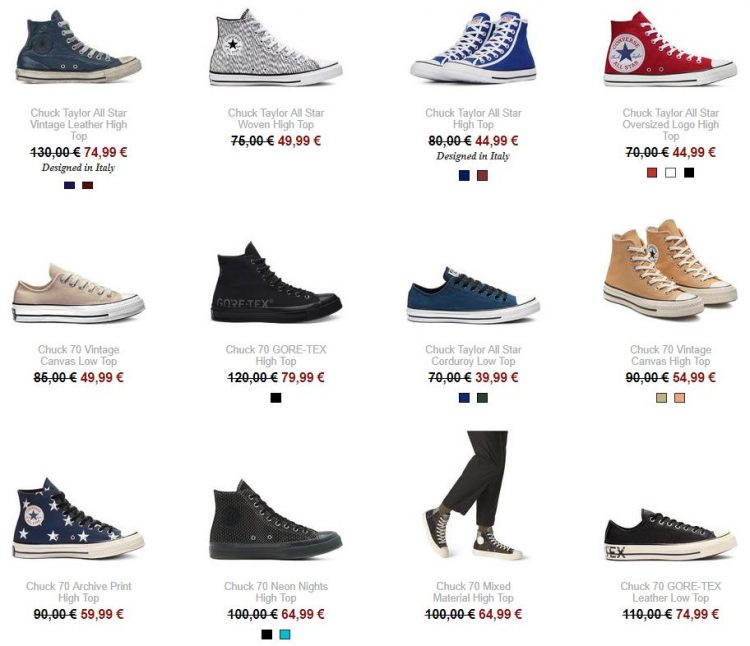This screenshot has height=646, width=750.
Task: Select the black swatch under Oversized Logo High Top
Action: pos(689,173)
